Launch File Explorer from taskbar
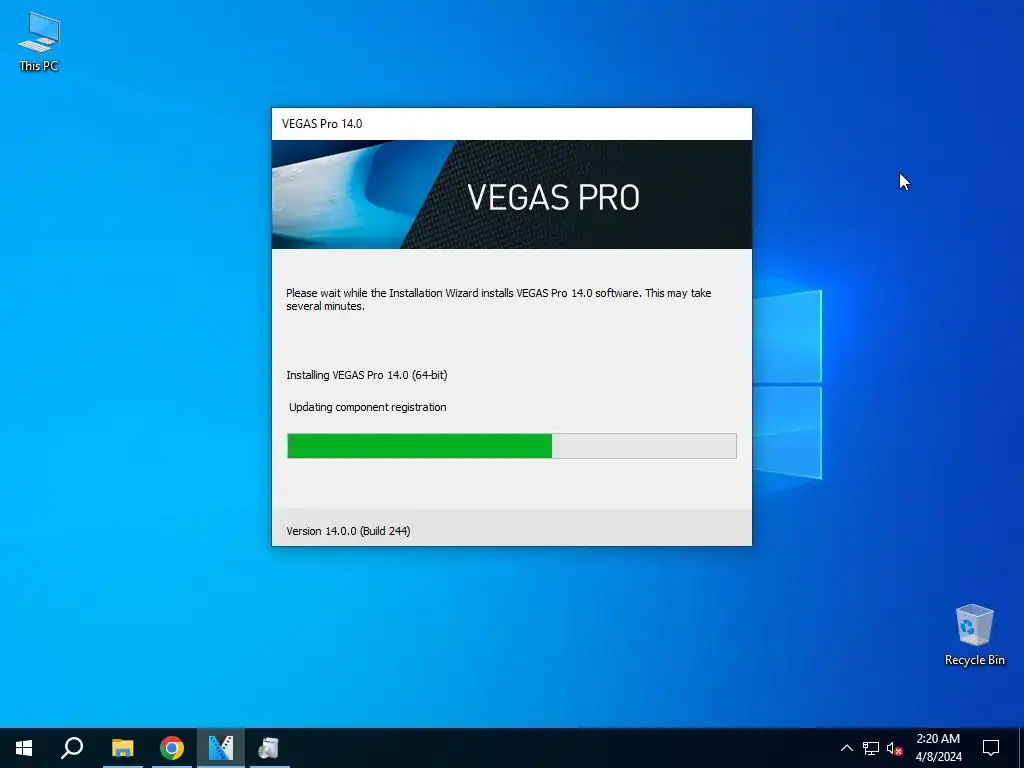This screenshot has width=1024, height=768. pyautogui.click(x=122, y=748)
